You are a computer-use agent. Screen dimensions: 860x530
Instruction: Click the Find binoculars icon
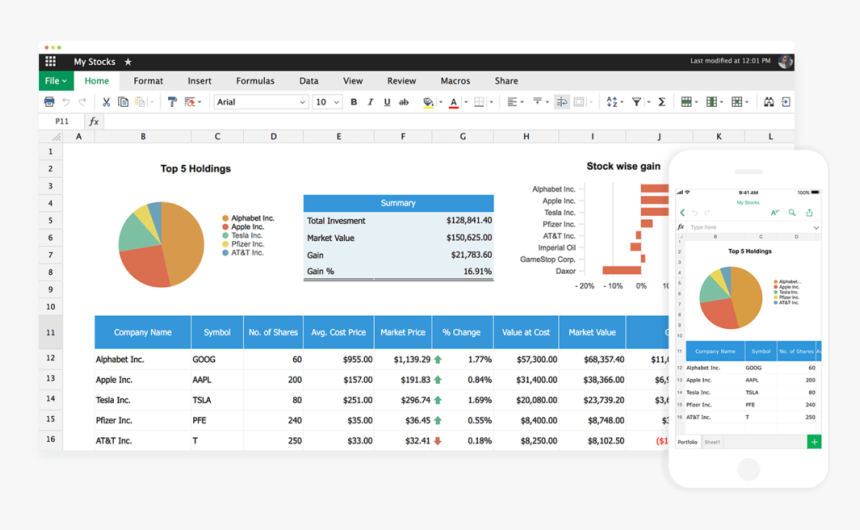[769, 102]
